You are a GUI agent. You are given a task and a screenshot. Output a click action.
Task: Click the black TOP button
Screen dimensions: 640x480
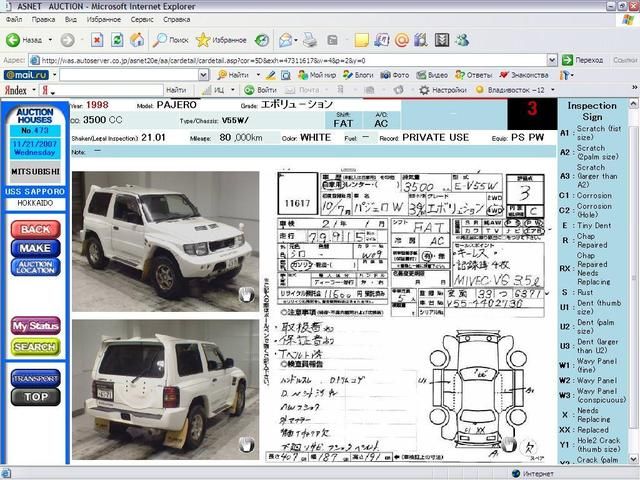(x=36, y=397)
